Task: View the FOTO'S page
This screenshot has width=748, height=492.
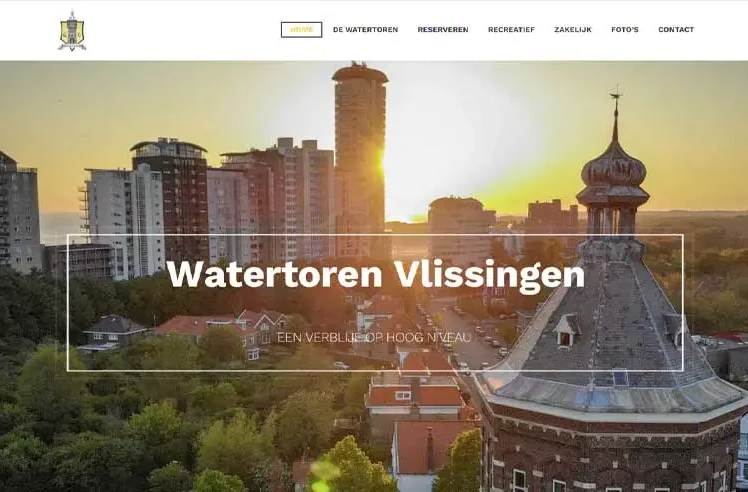Action: pyautogui.click(x=625, y=30)
